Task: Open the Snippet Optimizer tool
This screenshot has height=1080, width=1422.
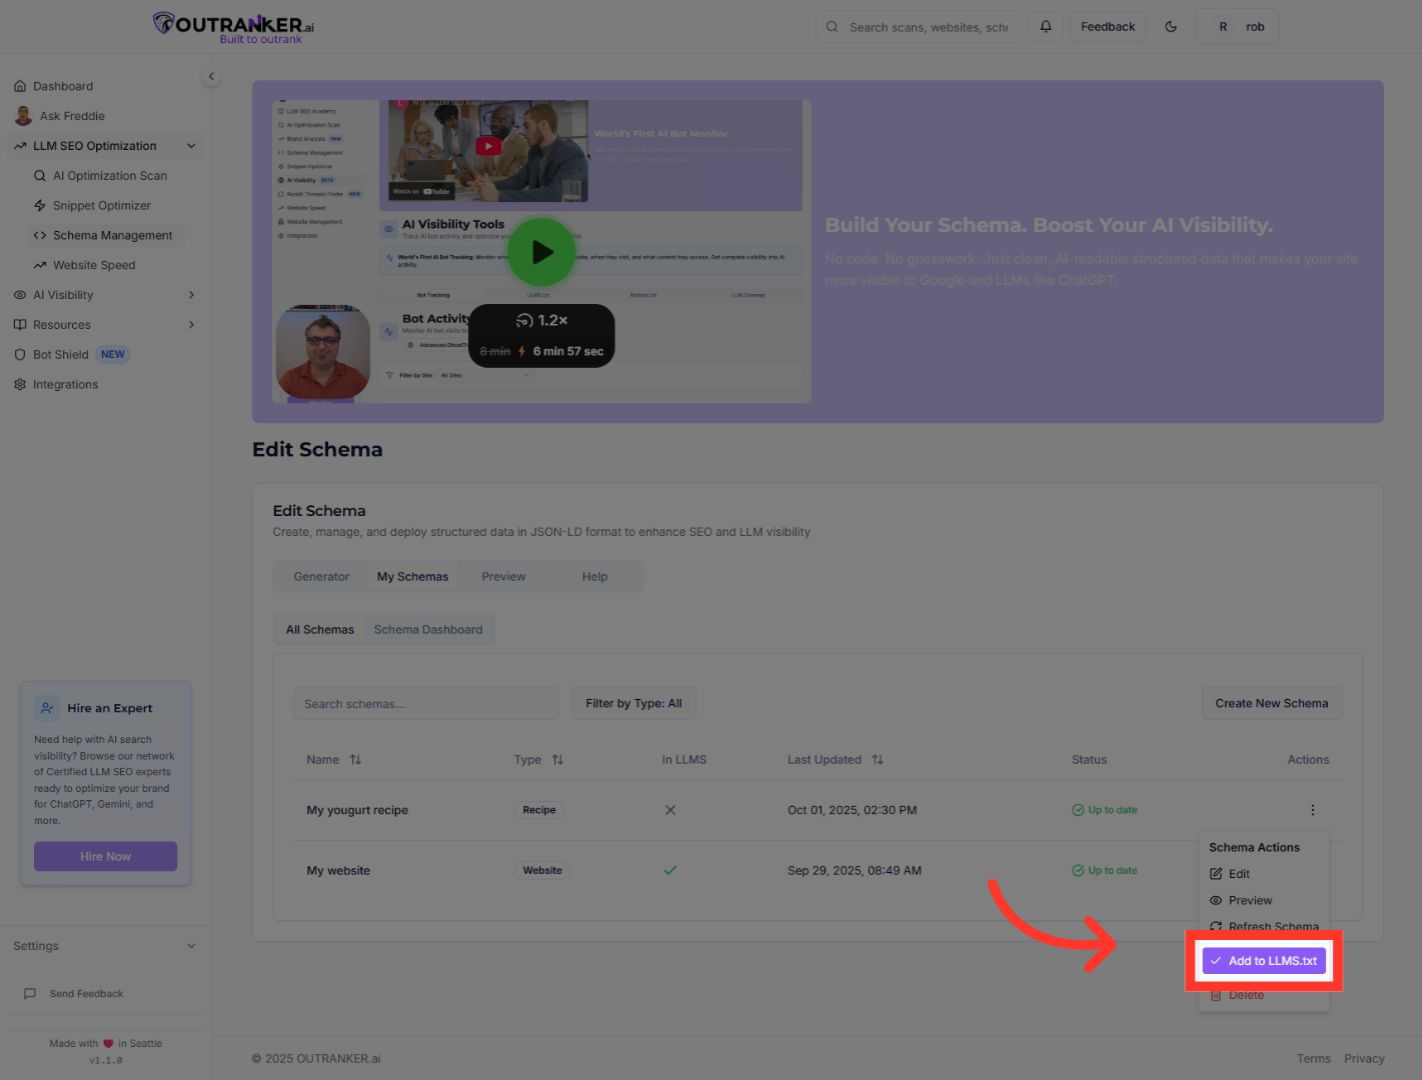Action: tap(102, 205)
